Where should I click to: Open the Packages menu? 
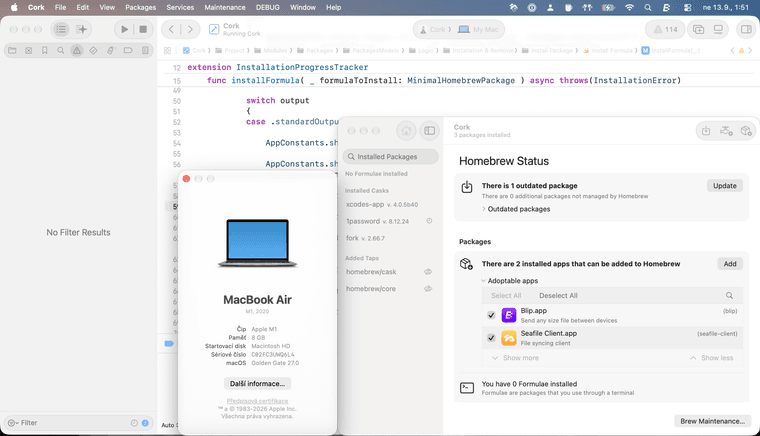tap(141, 7)
